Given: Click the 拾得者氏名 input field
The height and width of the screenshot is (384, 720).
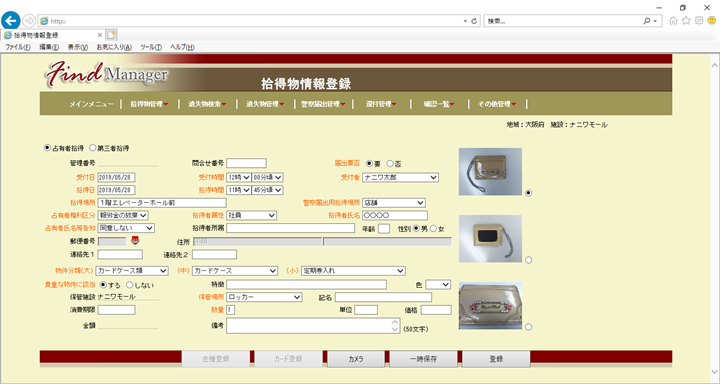Looking at the screenshot, I should [395, 215].
